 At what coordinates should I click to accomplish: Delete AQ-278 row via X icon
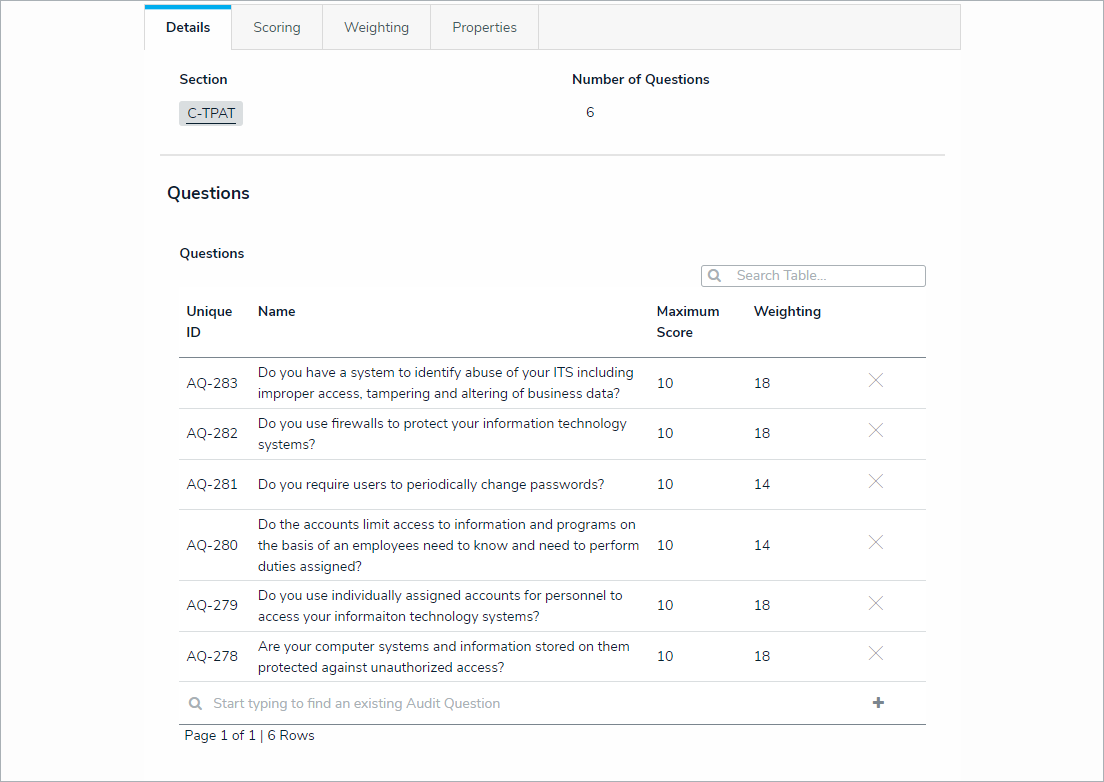tap(875, 653)
